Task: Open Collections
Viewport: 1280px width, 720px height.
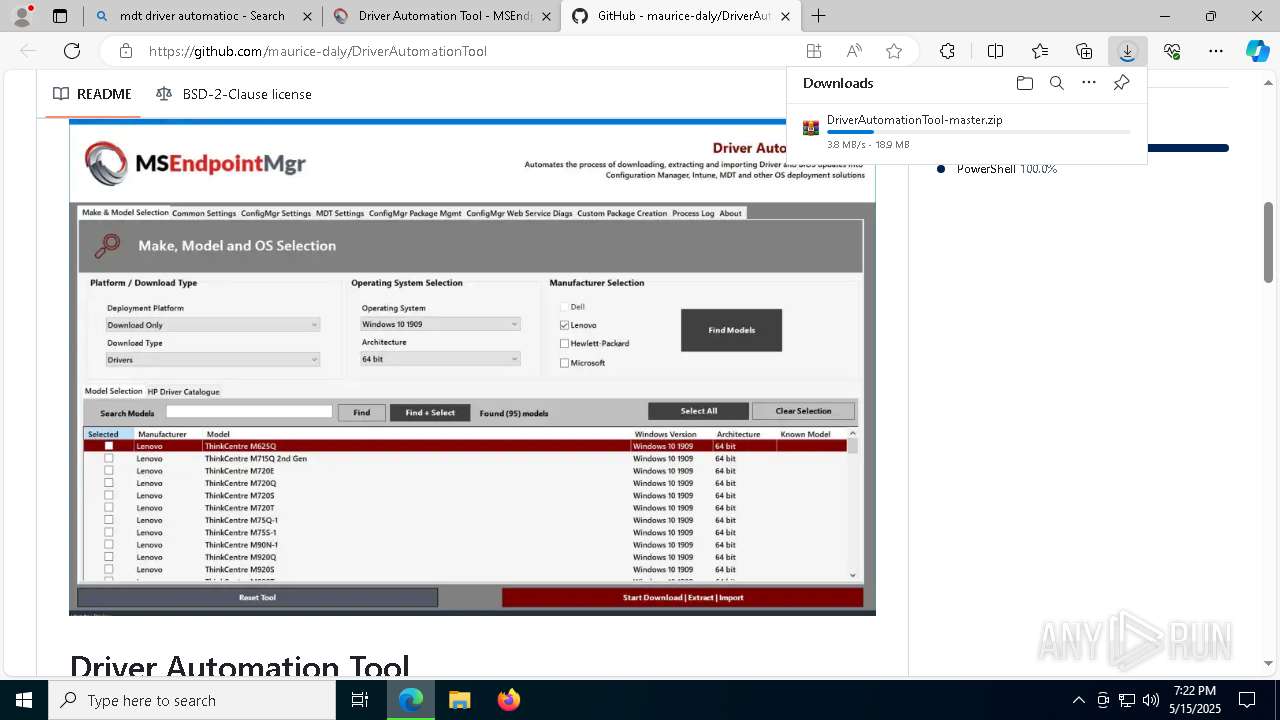Action: 1084,51
